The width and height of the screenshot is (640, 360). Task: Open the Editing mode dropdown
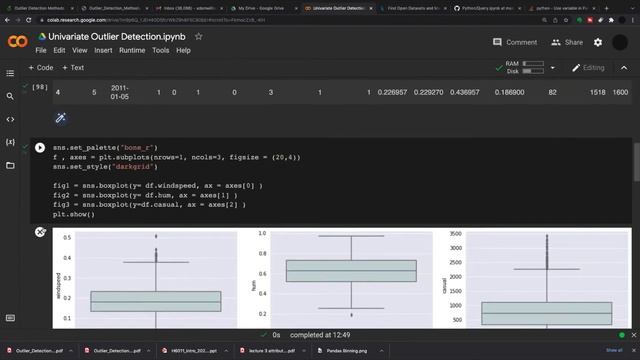[x=588, y=68]
